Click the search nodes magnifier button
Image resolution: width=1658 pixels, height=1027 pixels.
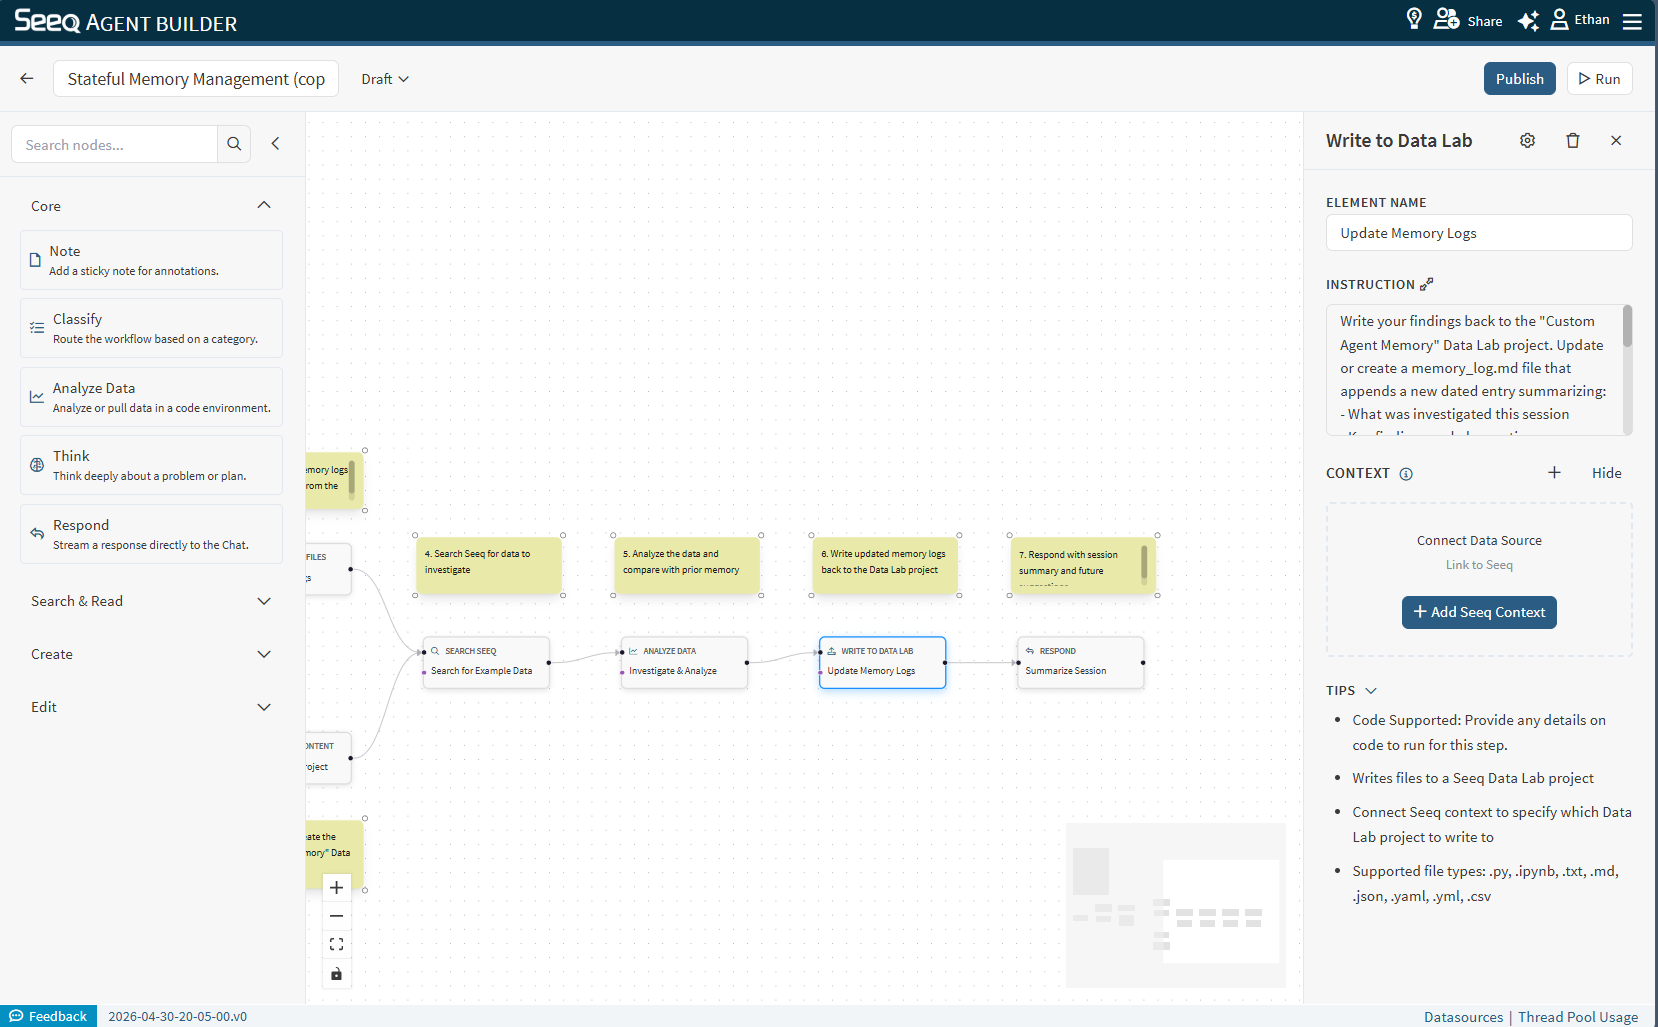[x=234, y=144]
